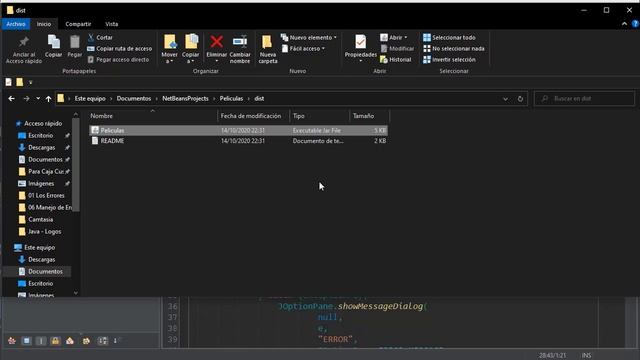This screenshot has width=640, height=360.
Task: Open the Archivo tab
Action: pos(16,24)
